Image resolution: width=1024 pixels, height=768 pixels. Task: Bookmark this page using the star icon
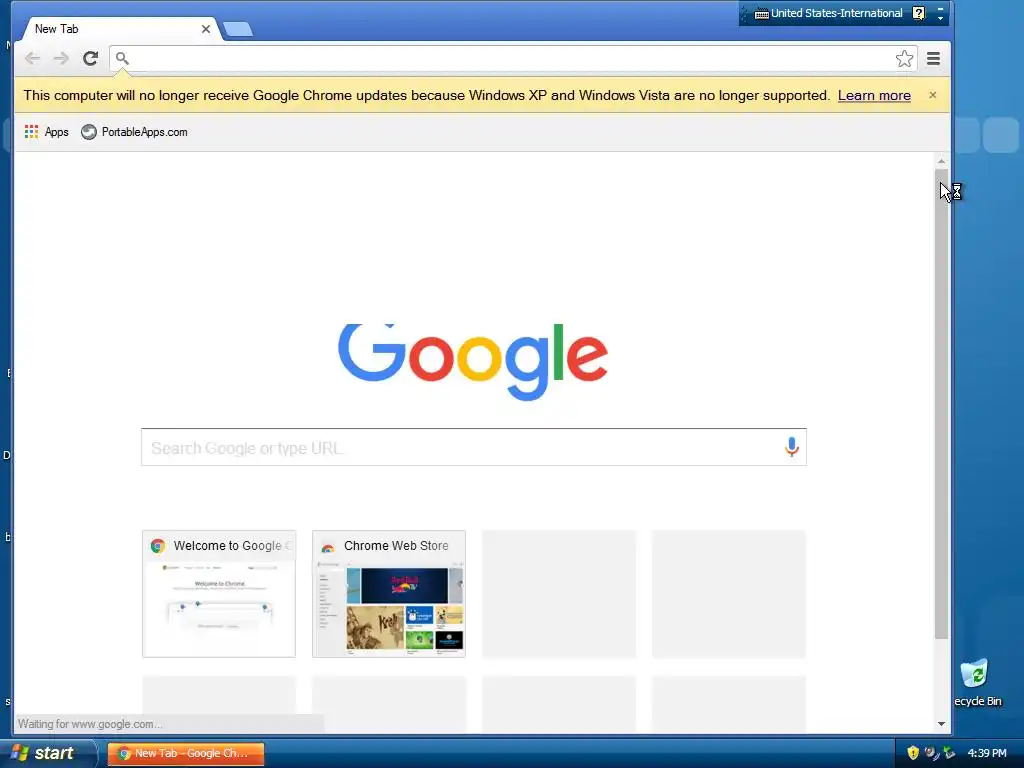(x=904, y=59)
